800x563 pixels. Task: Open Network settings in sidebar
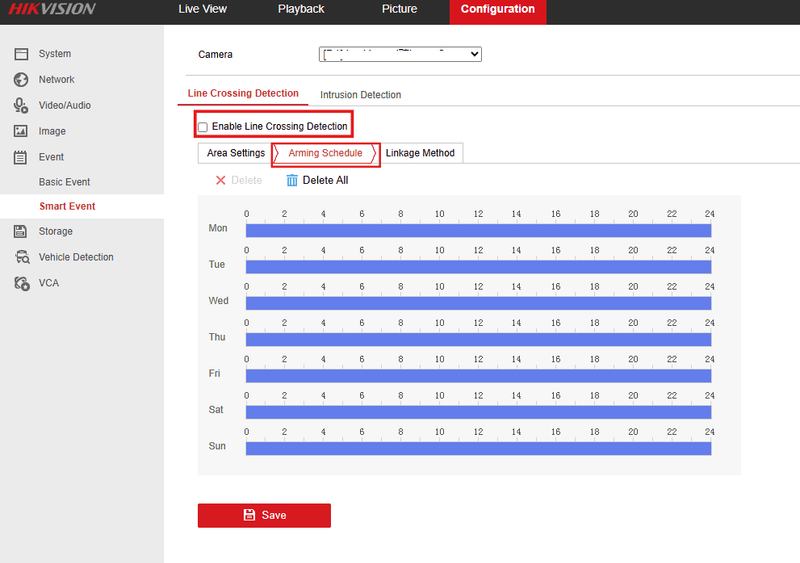[x=57, y=80]
